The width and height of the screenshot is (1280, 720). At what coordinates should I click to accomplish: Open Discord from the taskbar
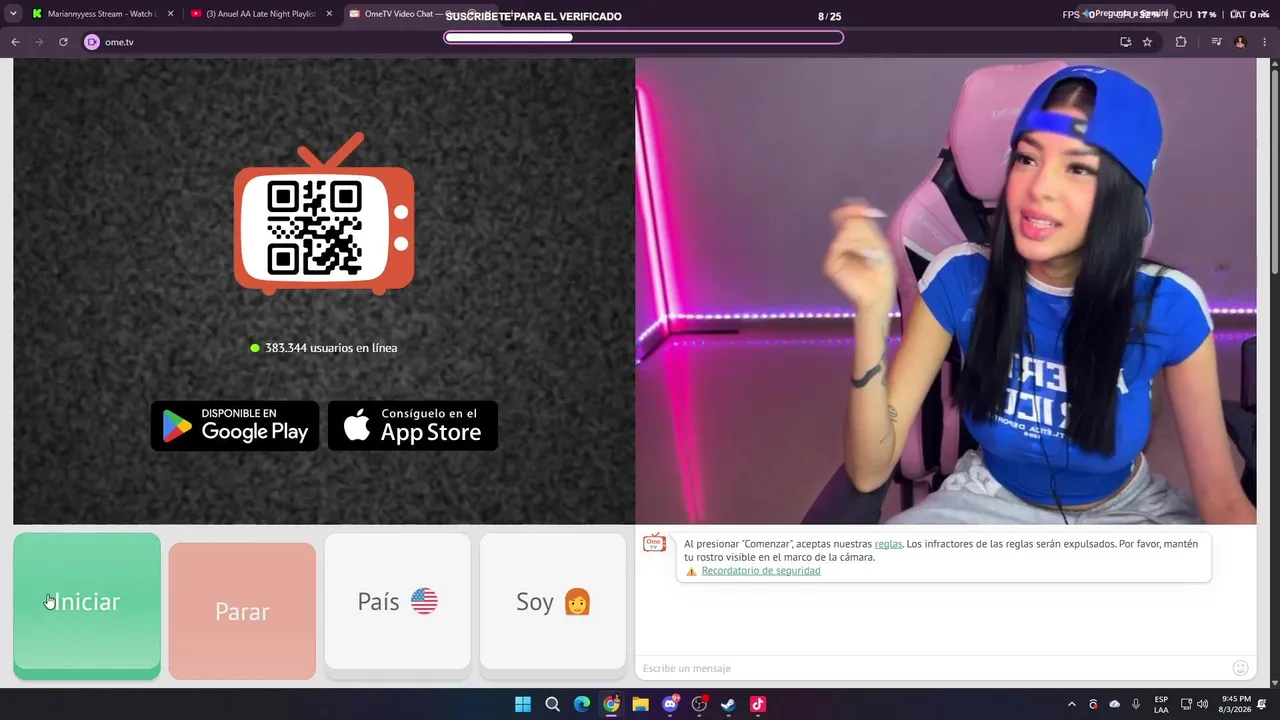(670, 704)
